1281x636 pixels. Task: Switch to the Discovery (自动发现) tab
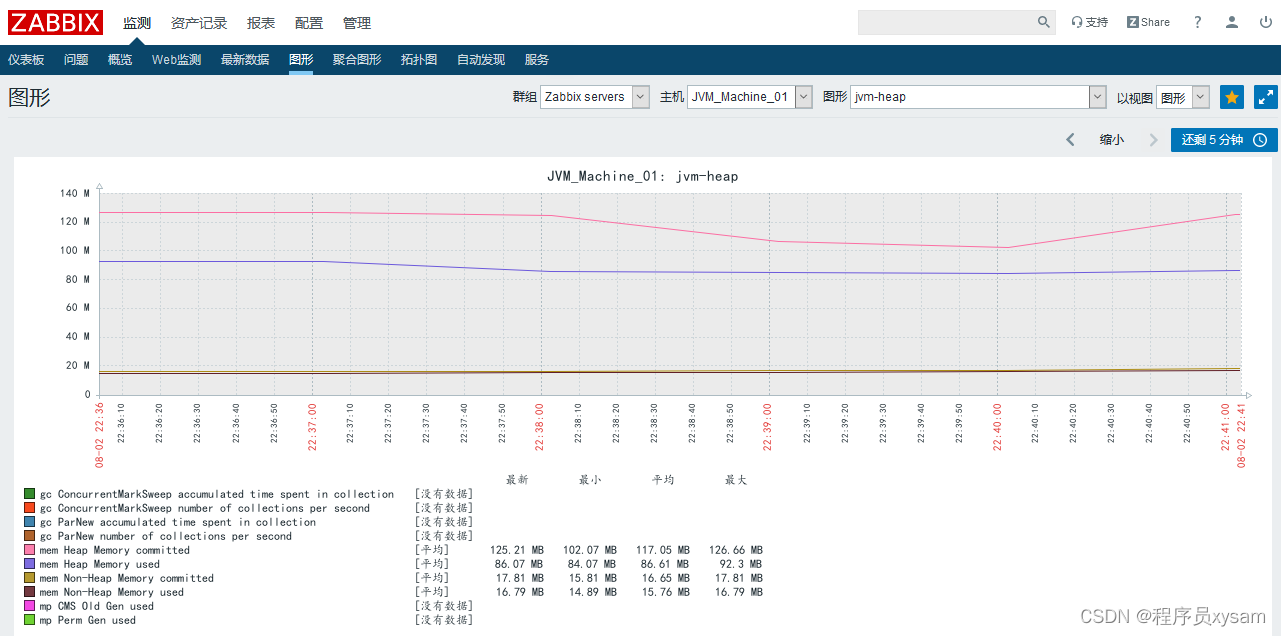481,60
